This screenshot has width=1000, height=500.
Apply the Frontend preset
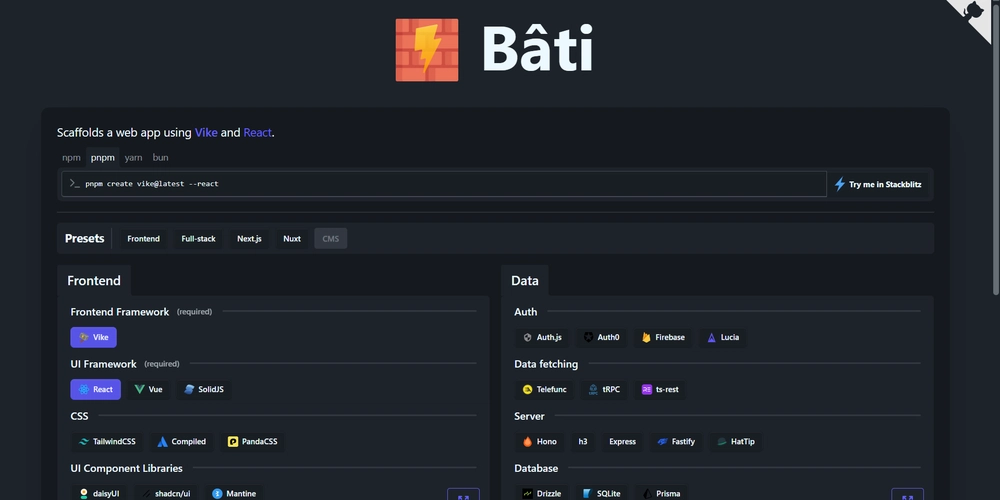[x=143, y=239]
